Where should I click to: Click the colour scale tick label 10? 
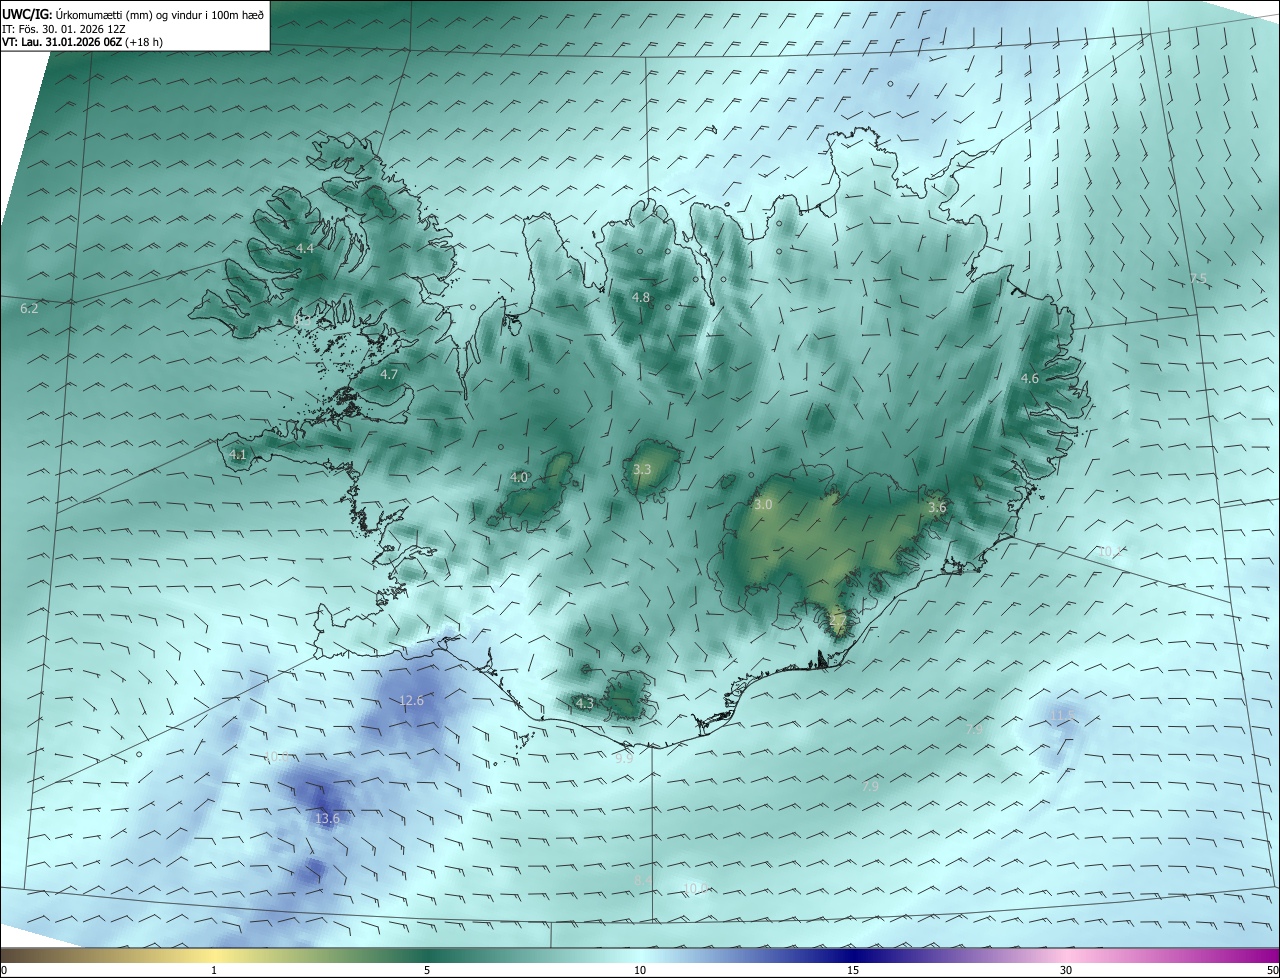(x=640, y=970)
